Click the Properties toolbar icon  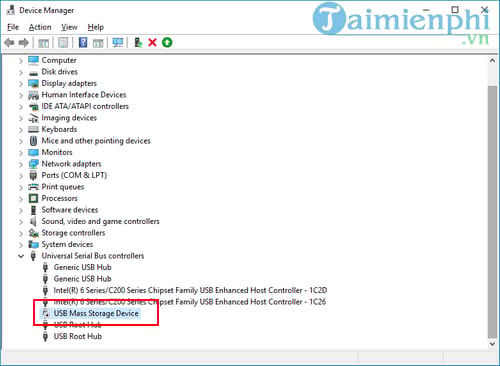click(63, 42)
